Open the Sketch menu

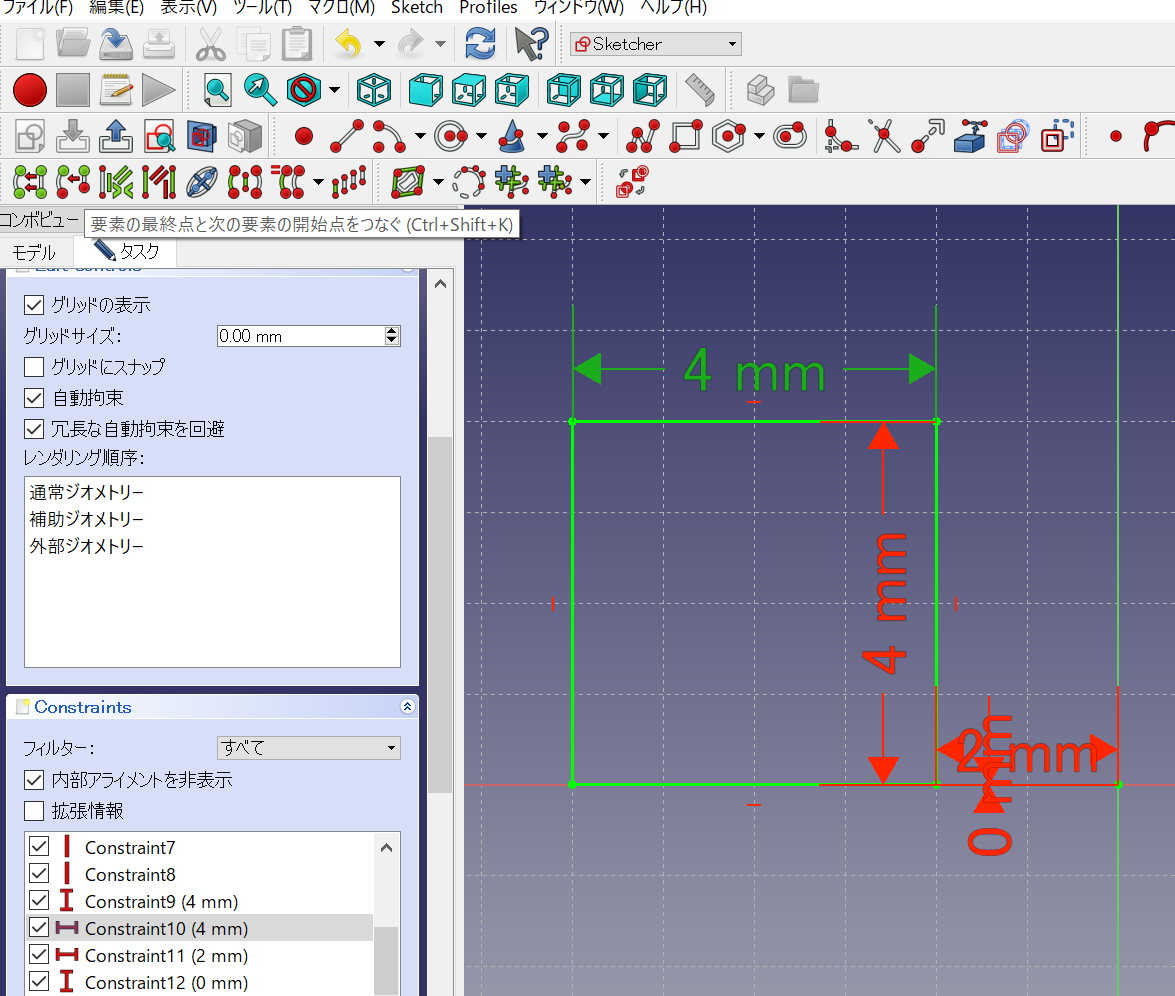click(417, 7)
